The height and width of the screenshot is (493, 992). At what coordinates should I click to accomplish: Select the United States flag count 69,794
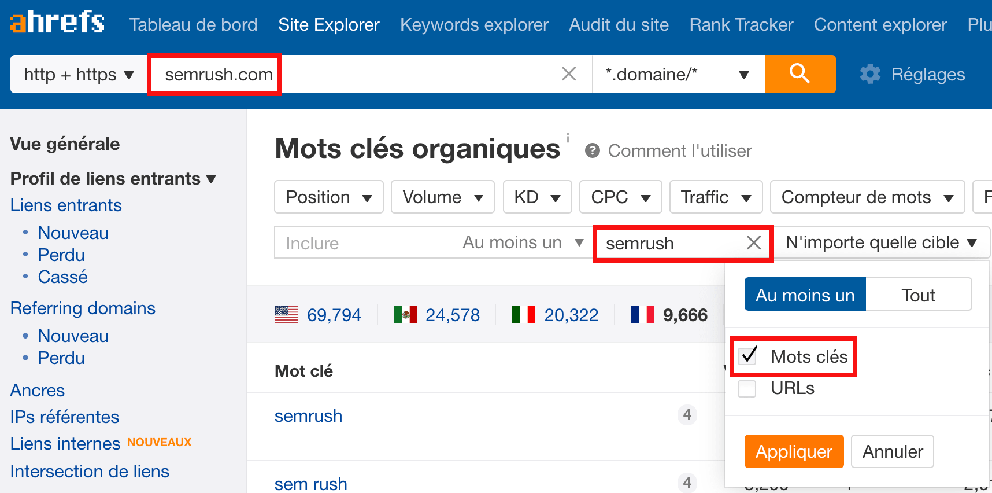click(x=318, y=315)
